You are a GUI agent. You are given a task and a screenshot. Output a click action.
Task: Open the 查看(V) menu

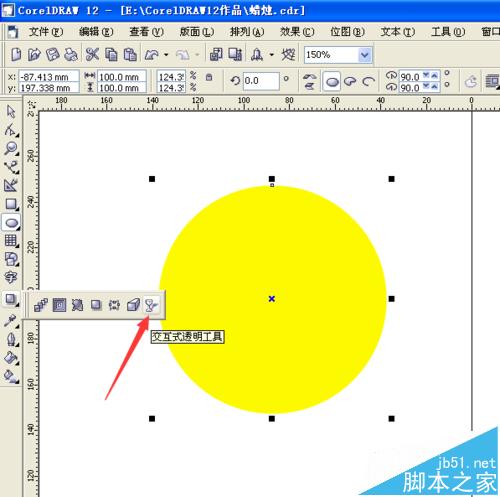click(146, 32)
